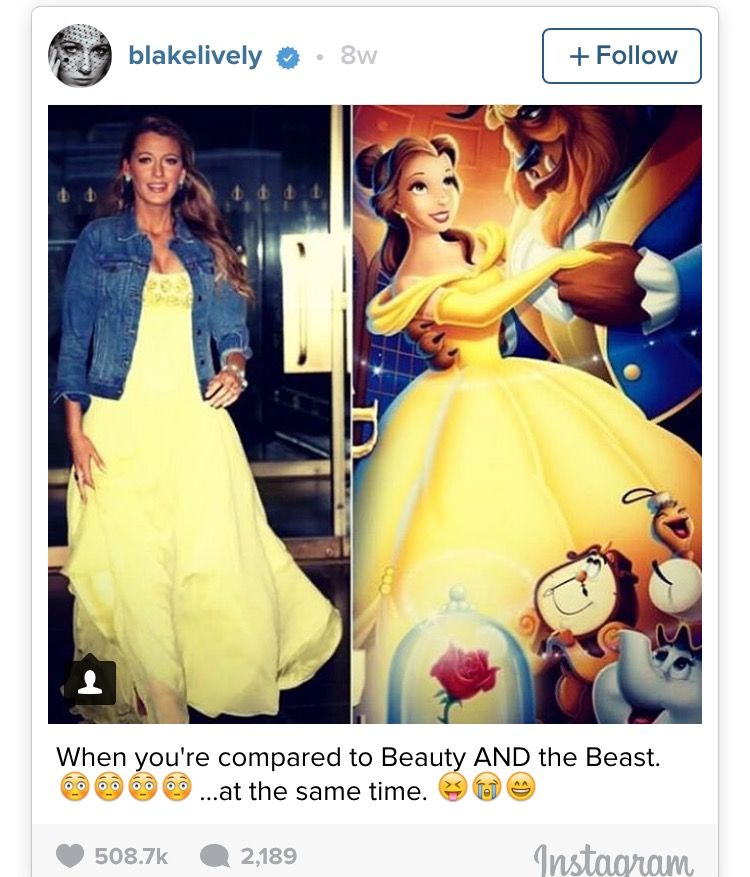Click the first flushed face emoji
The width and height of the screenshot is (750, 877).
coord(74,788)
